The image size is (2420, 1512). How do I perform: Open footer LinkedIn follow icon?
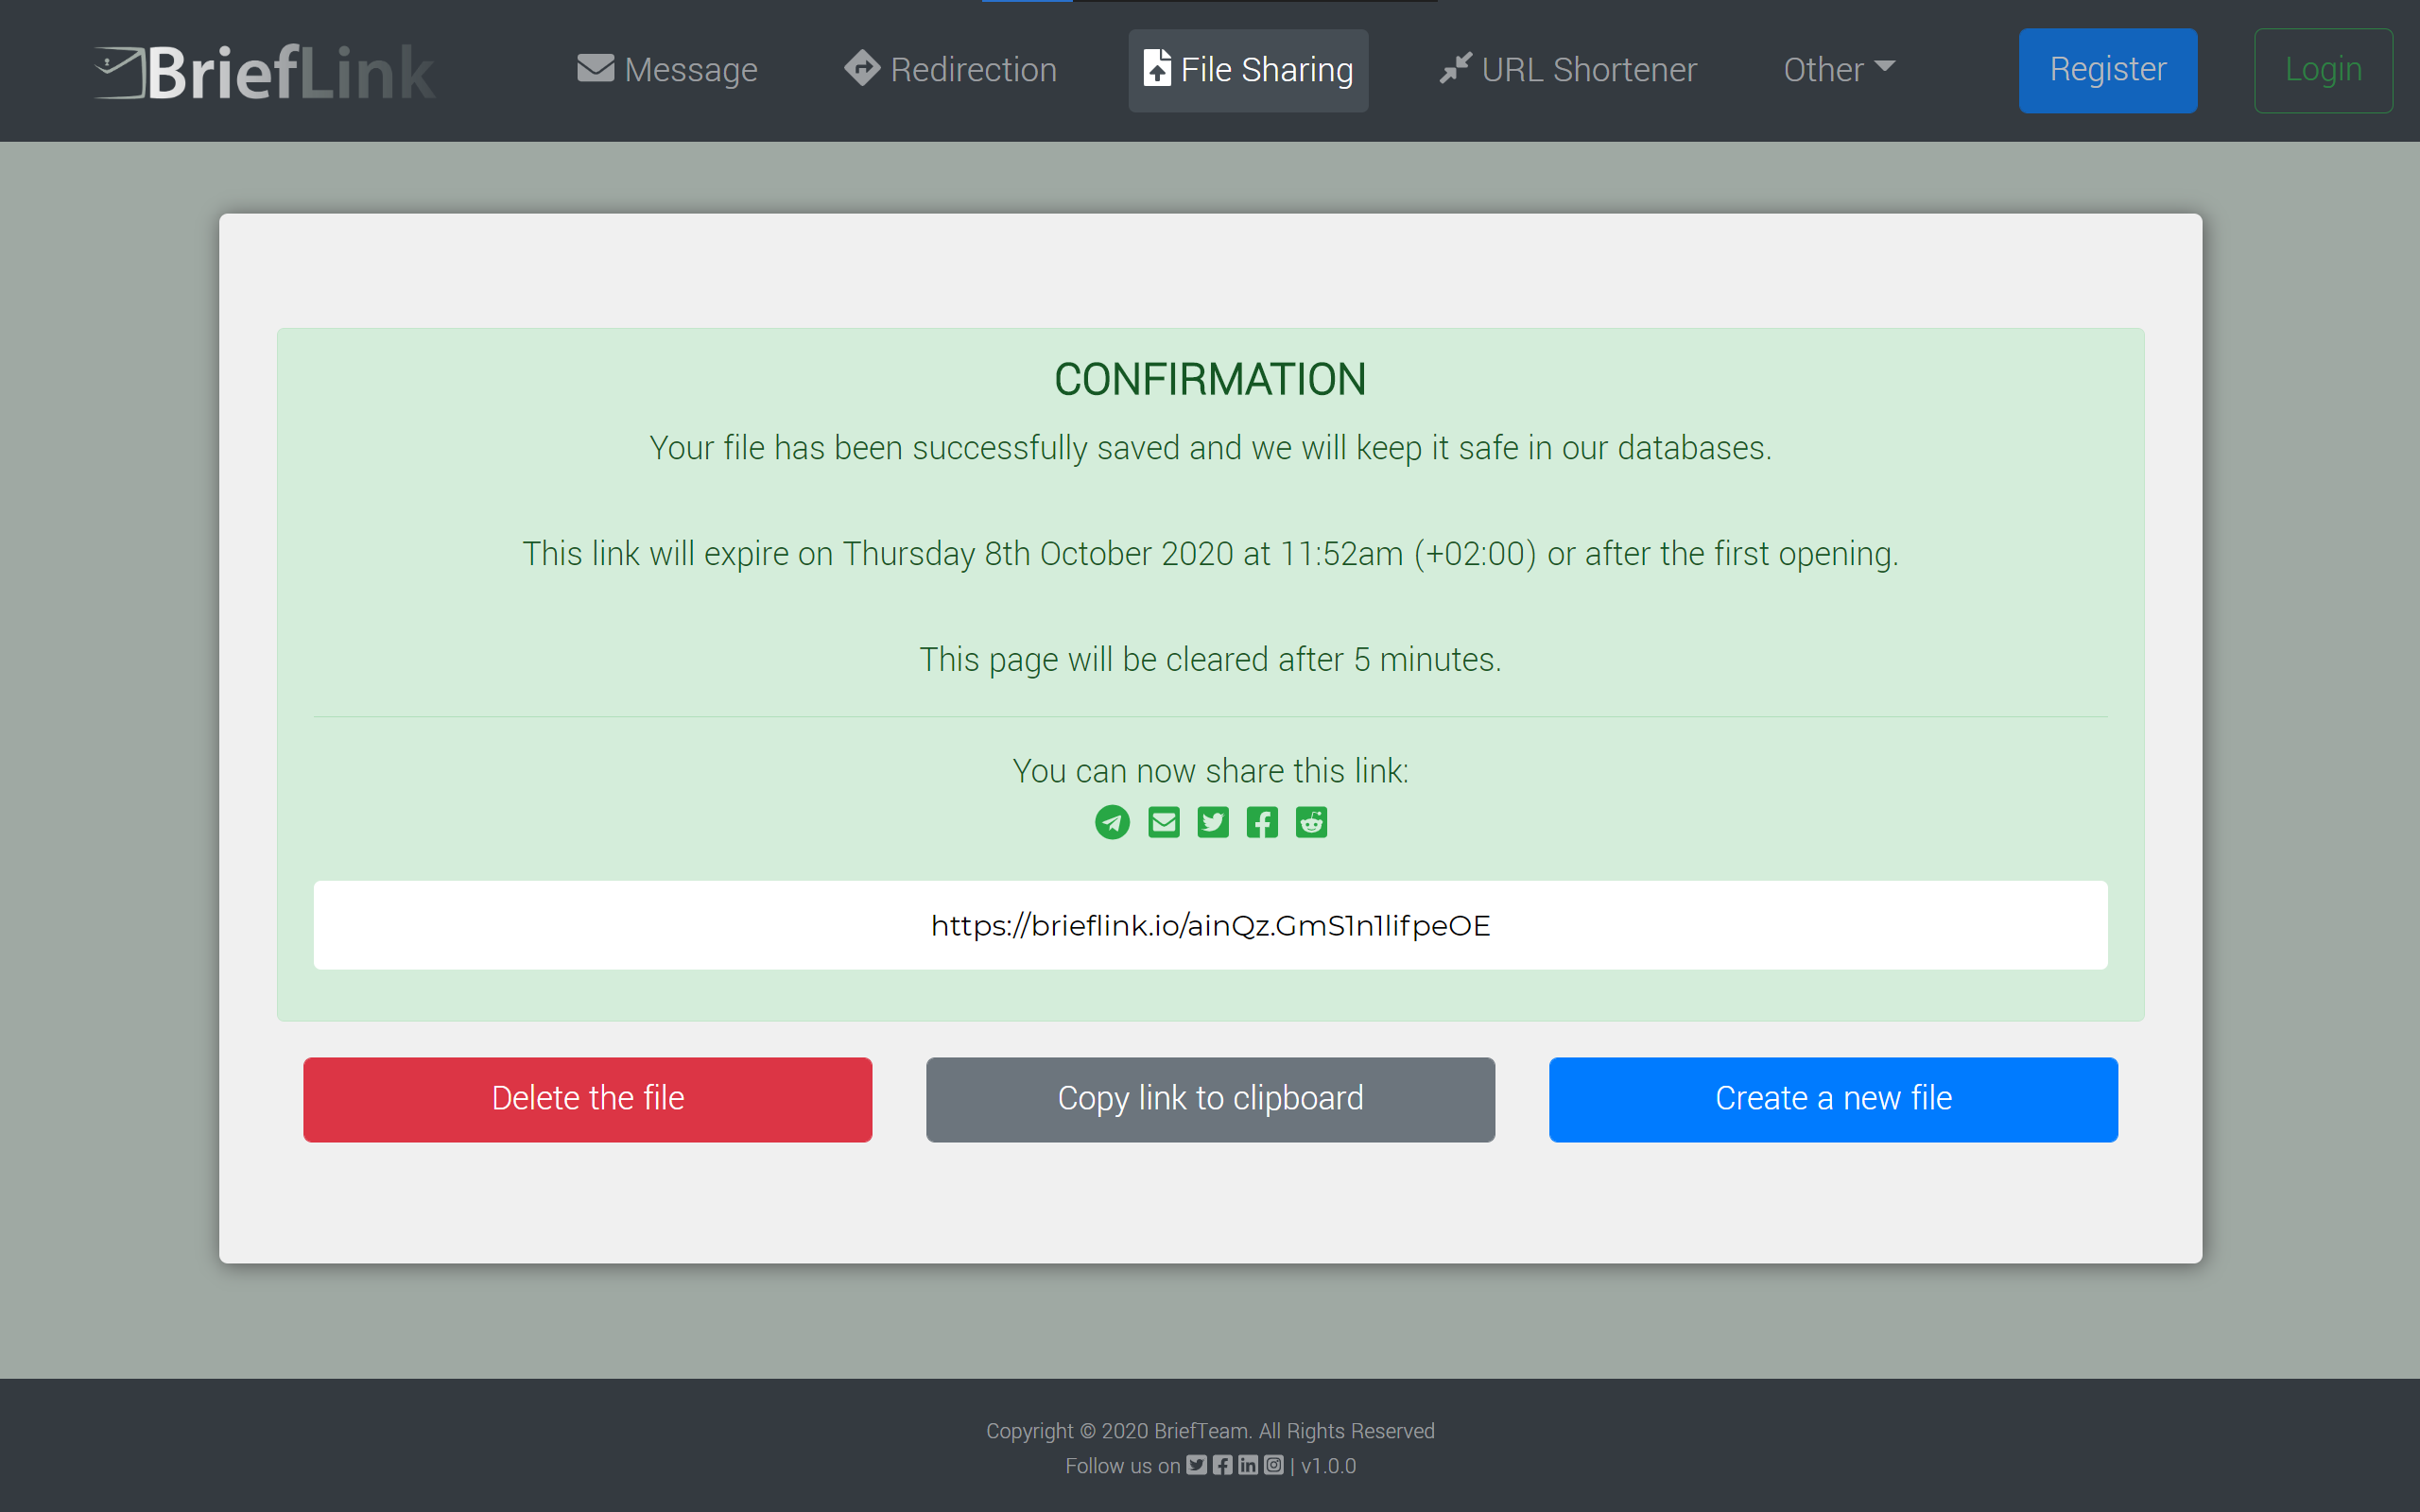click(1248, 1465)
